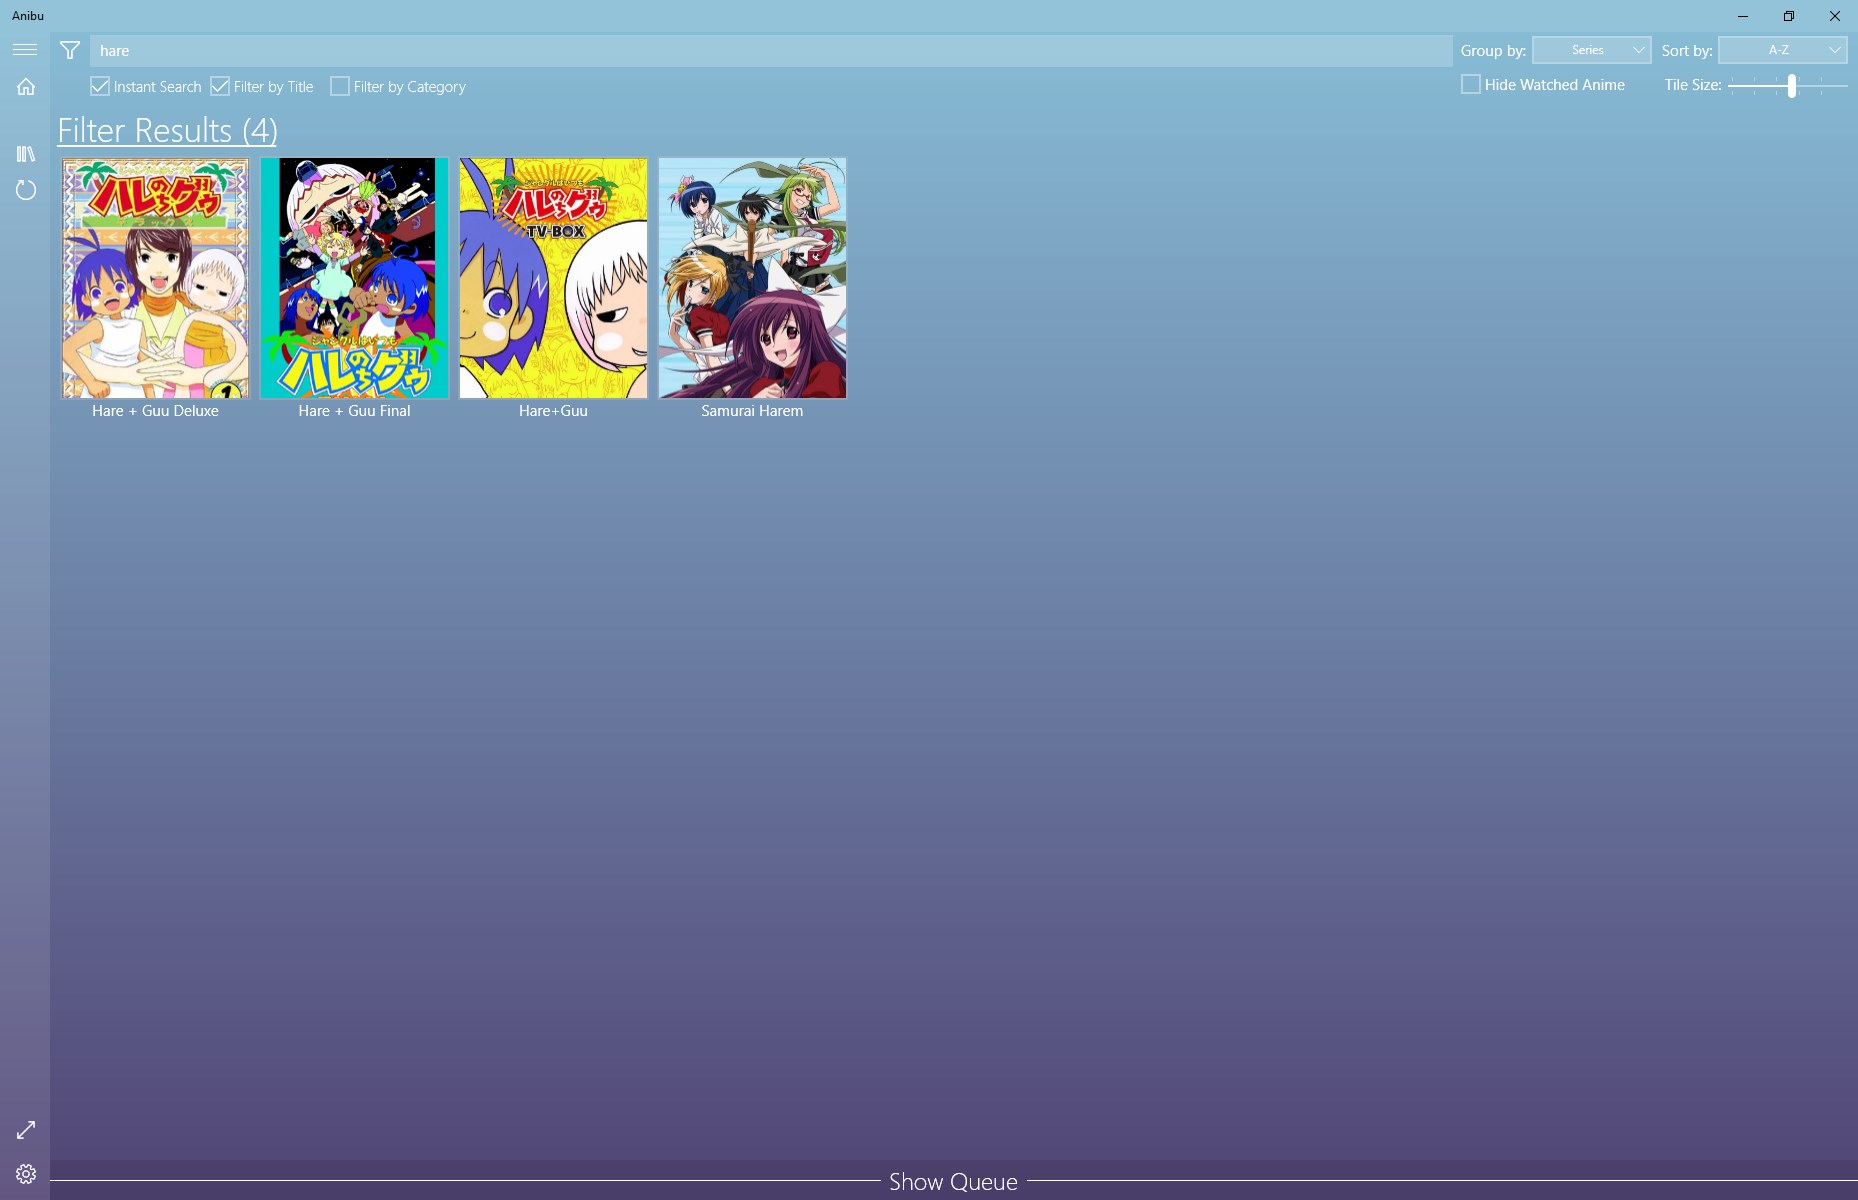Close the Anibu window

[x=1835, y=16]
